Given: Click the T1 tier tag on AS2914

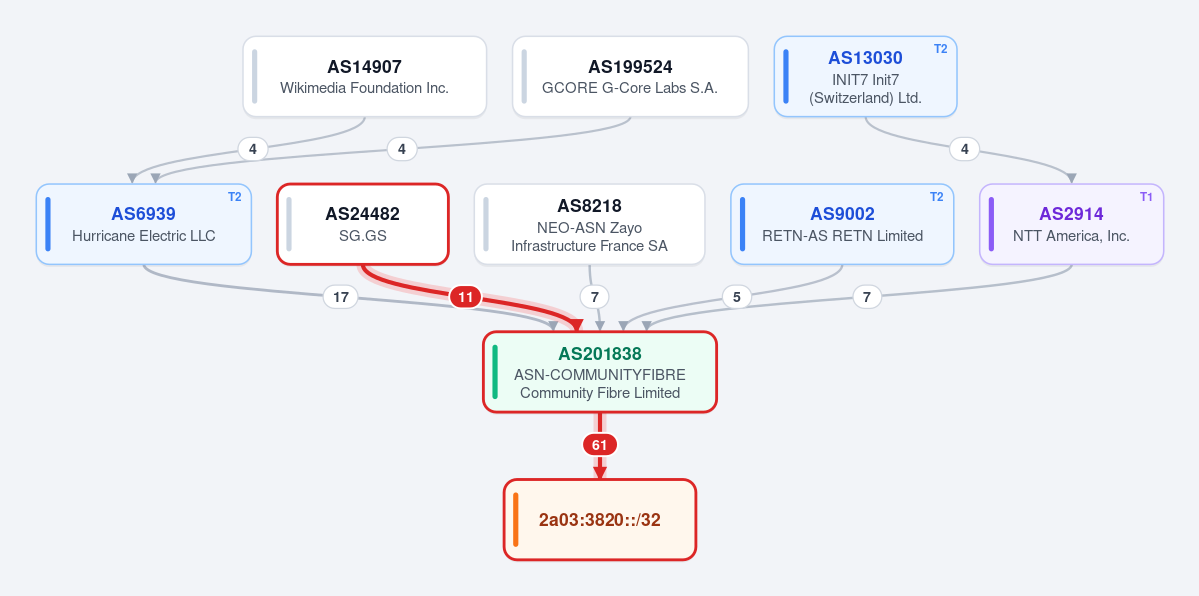Looking at the screenshot, I should [1146, 197].
